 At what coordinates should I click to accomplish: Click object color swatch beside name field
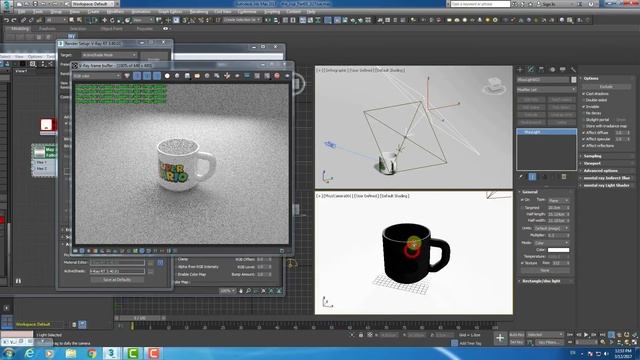(573, 80)
